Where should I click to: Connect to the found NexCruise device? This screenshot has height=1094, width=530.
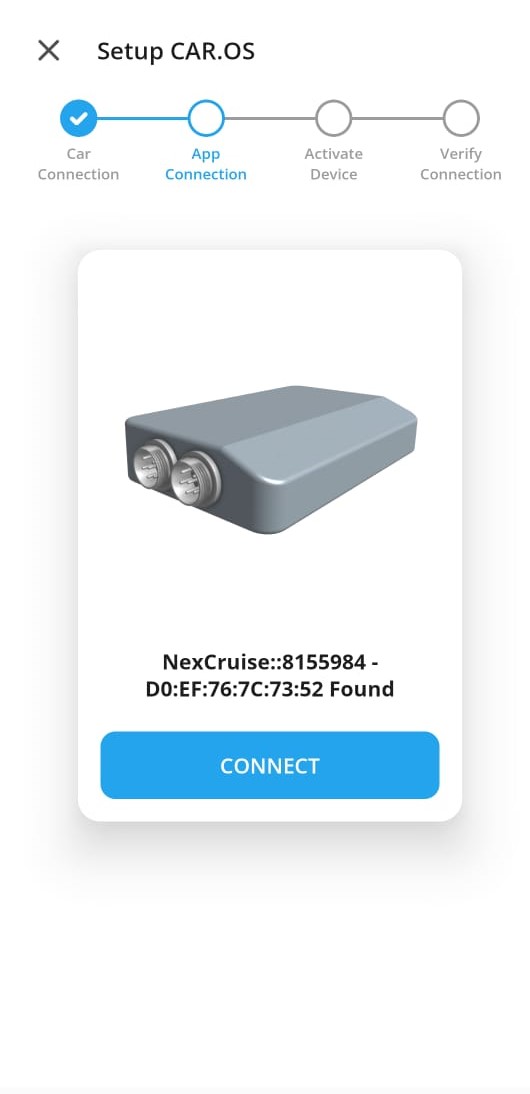point(270,765)
